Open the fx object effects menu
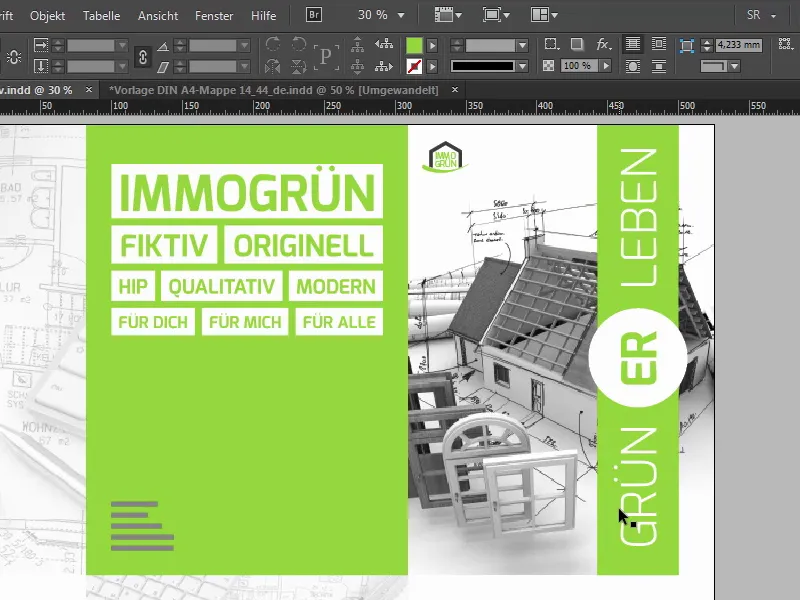This screenshot has height=600, width=800. 604,44
